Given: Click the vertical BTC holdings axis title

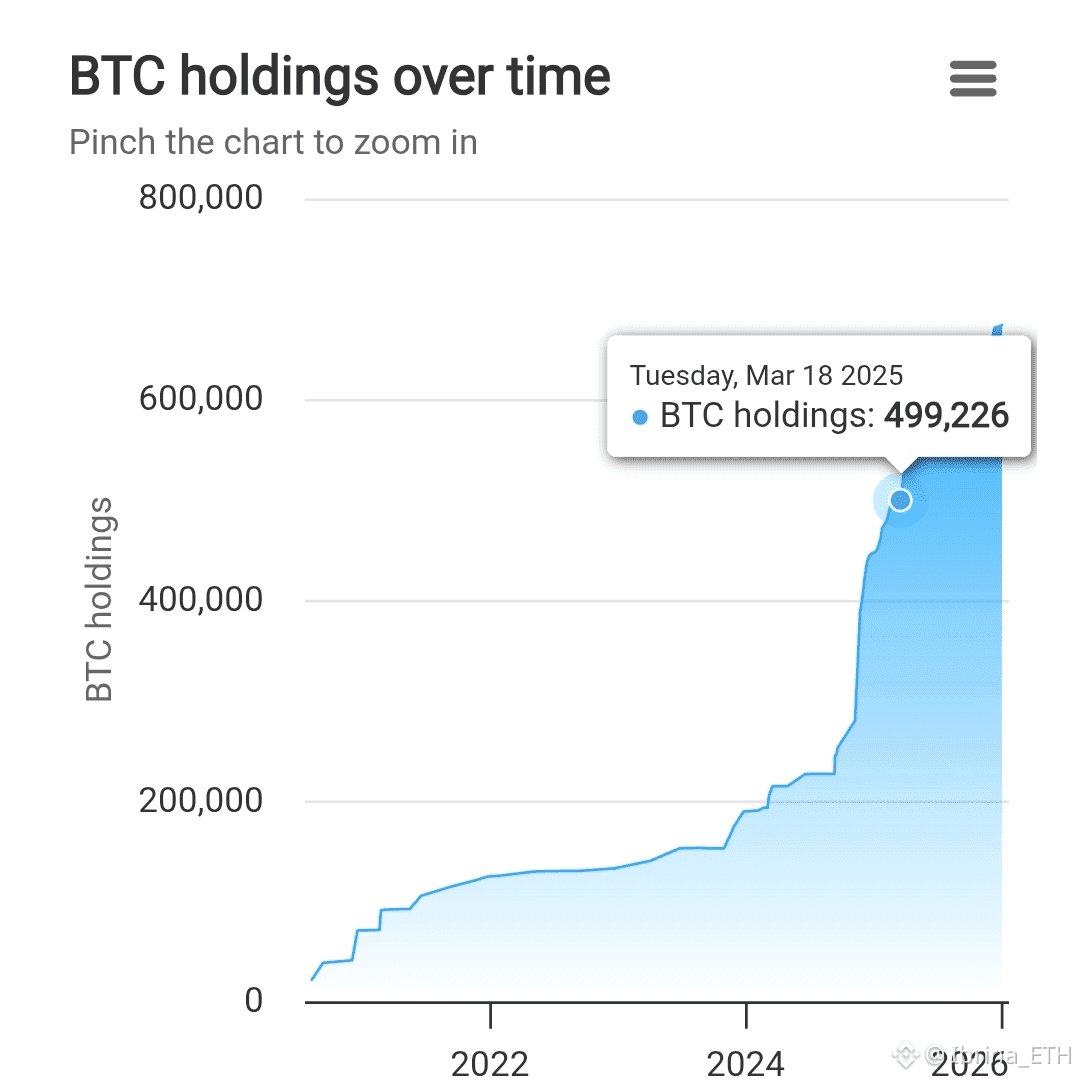Looking at the screenshot, I should [99, 600].
